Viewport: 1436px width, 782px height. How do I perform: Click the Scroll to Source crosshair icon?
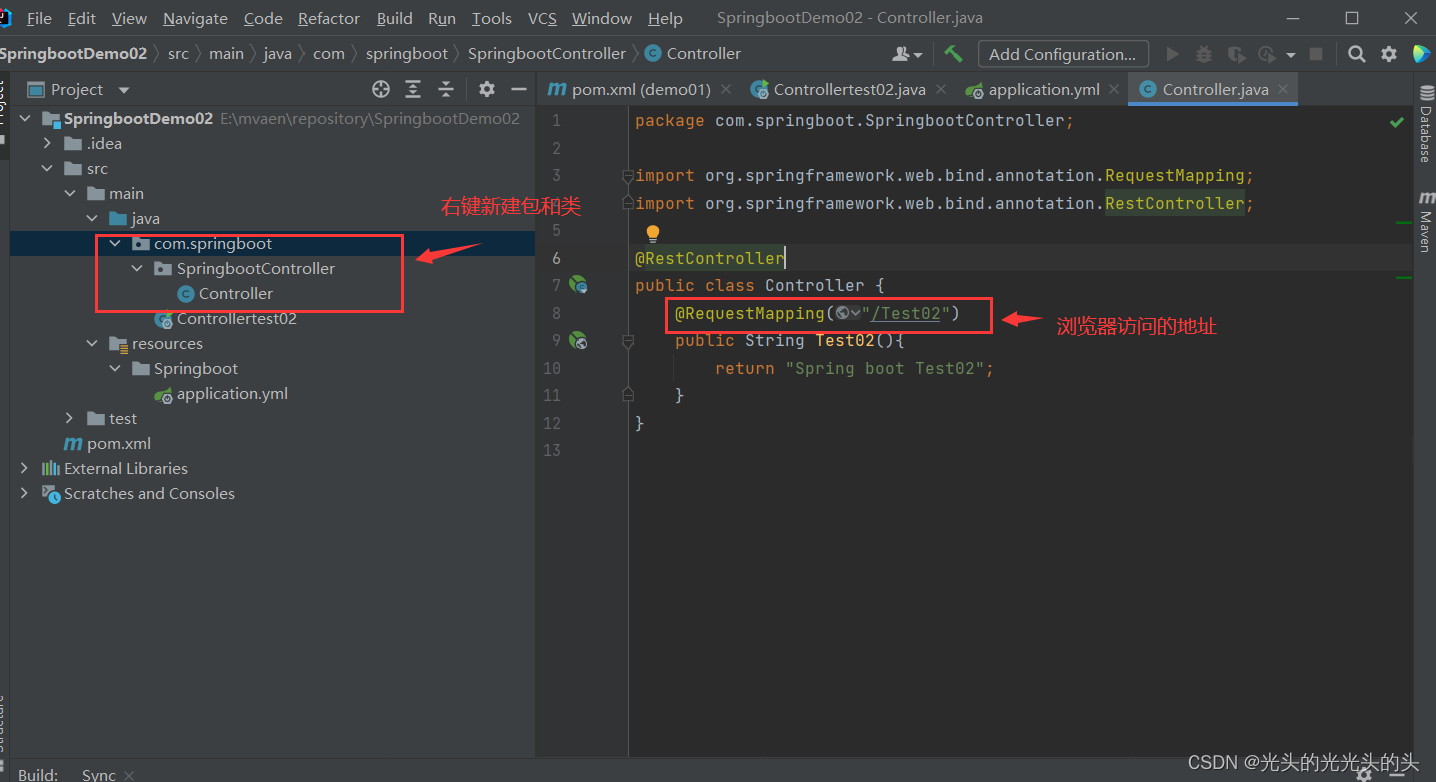(380, 89)
